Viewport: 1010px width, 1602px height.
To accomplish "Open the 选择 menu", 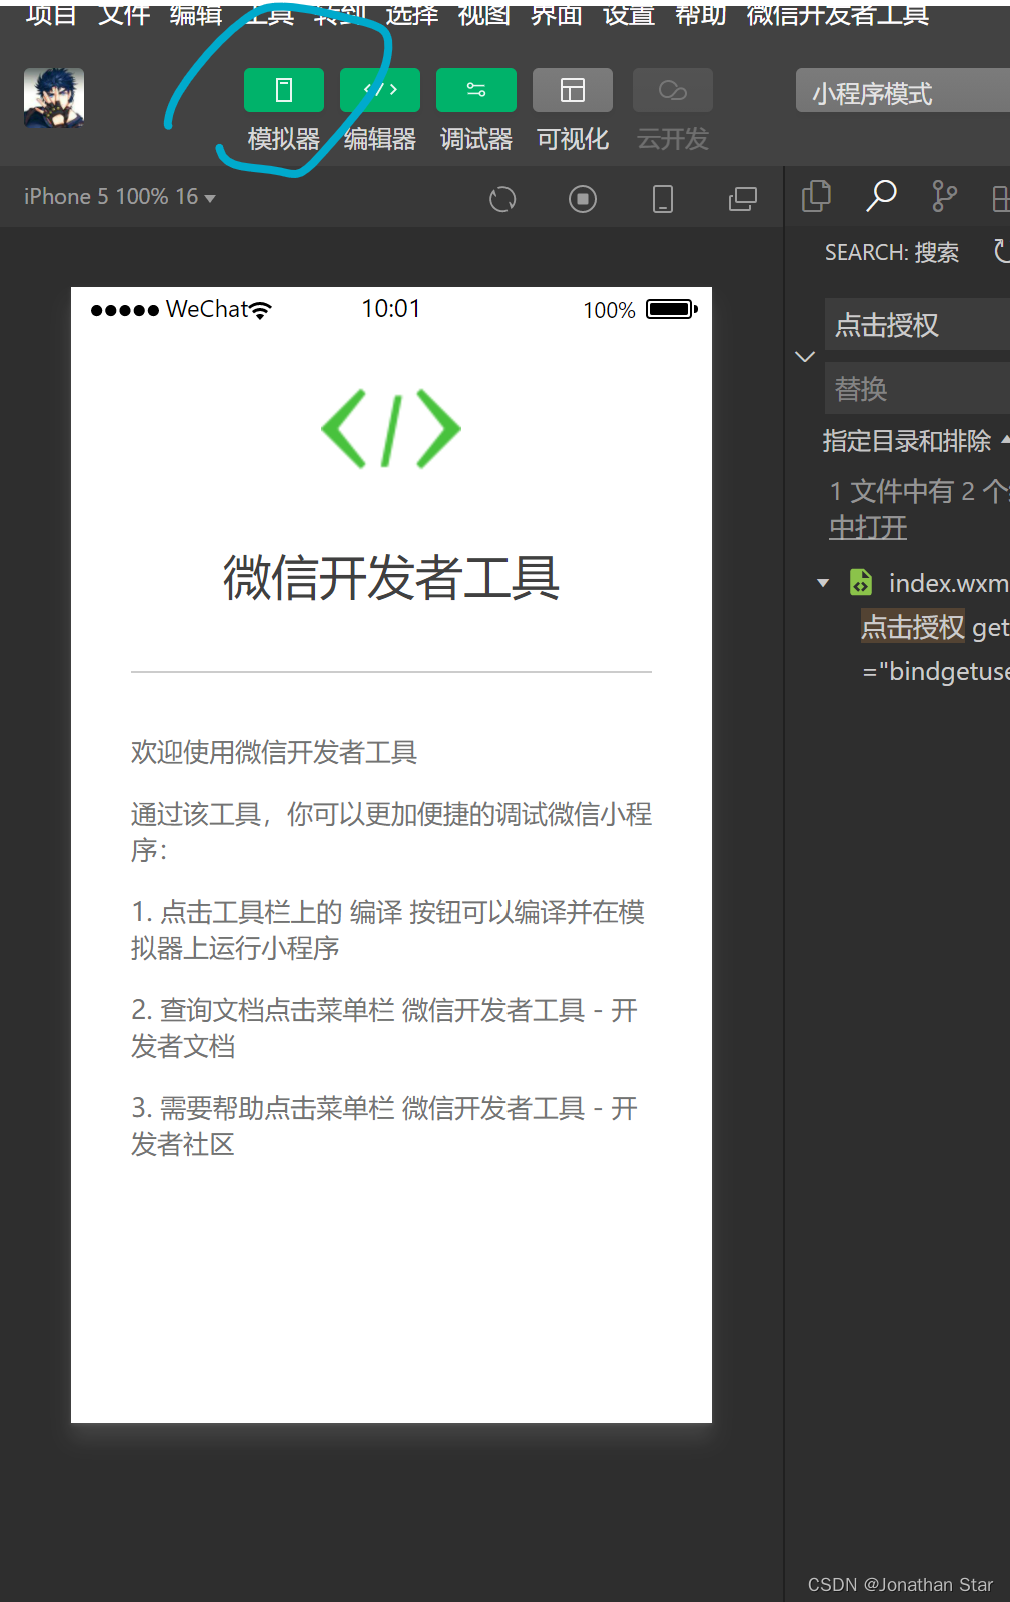I will pos(412,14).
